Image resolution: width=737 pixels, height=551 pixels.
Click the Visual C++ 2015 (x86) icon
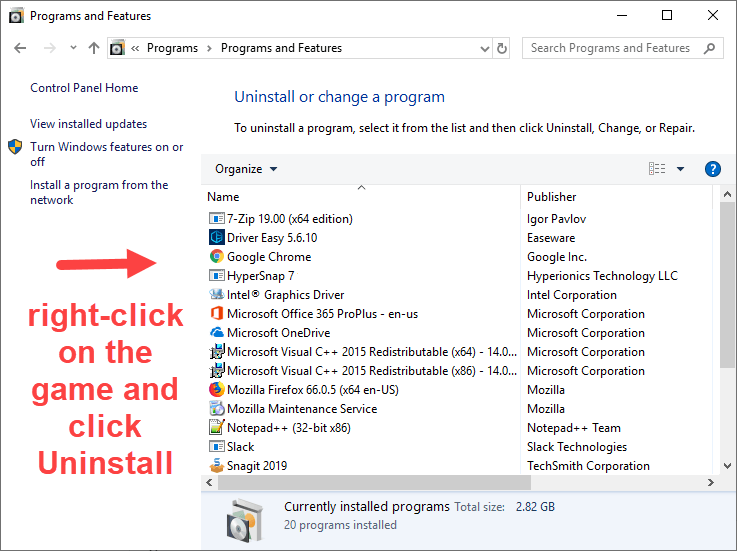(216, 370)
